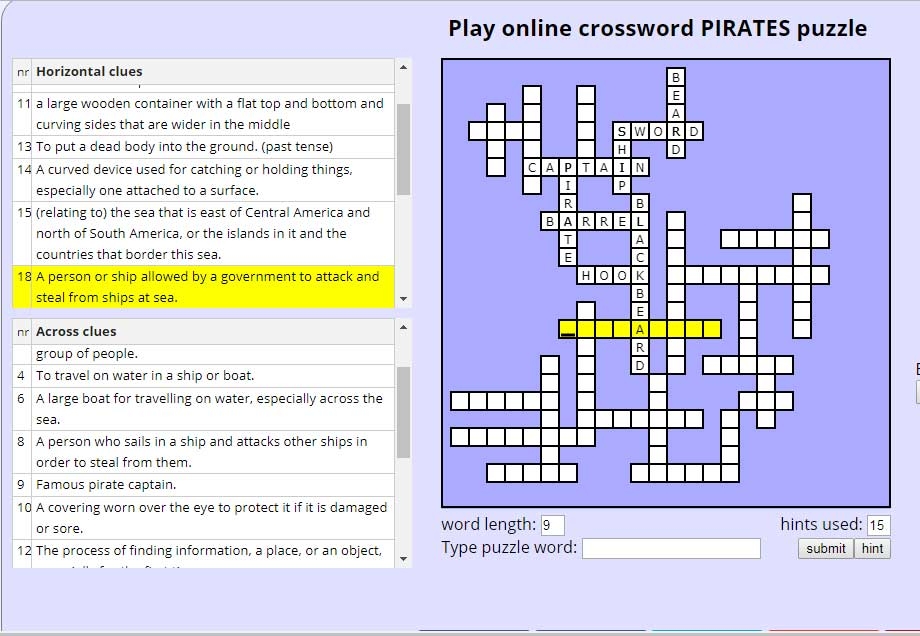Click the Type puzzle word input field
This screenshot has width=920, height=636.
pyautogui.click(x=671, y=548)
